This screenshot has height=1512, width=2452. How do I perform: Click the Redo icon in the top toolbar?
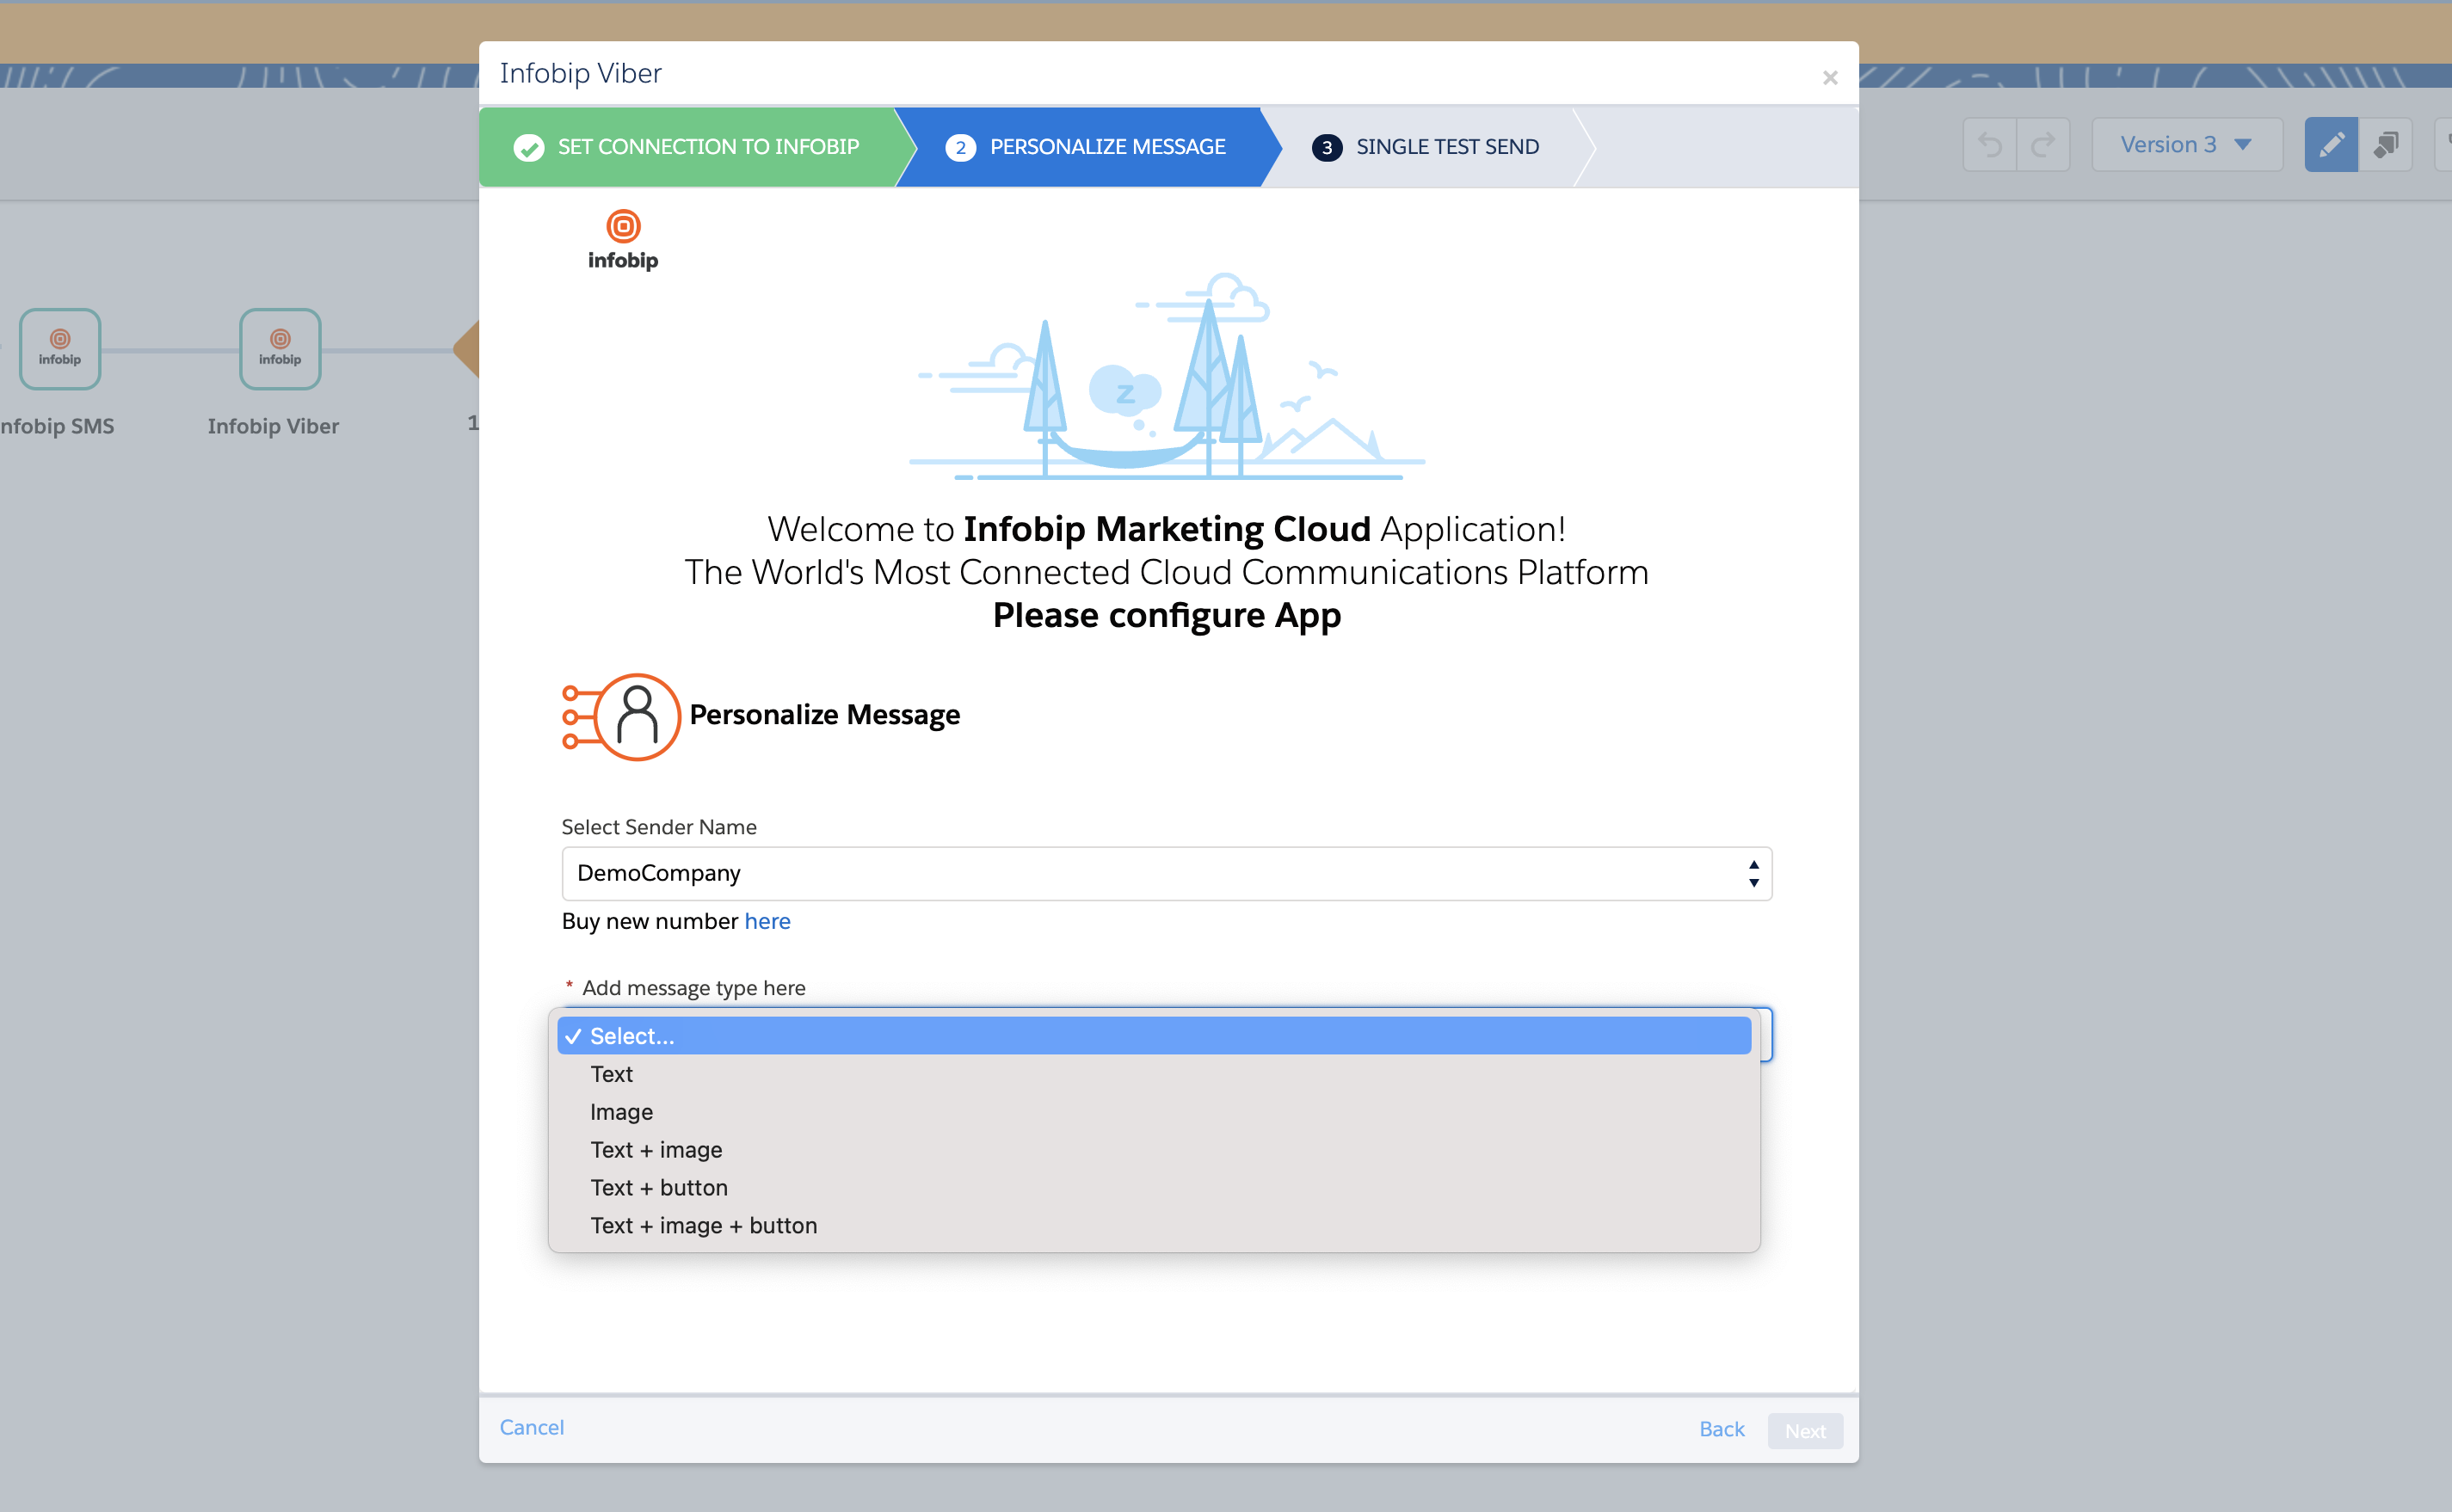[x=2043, y=144]
